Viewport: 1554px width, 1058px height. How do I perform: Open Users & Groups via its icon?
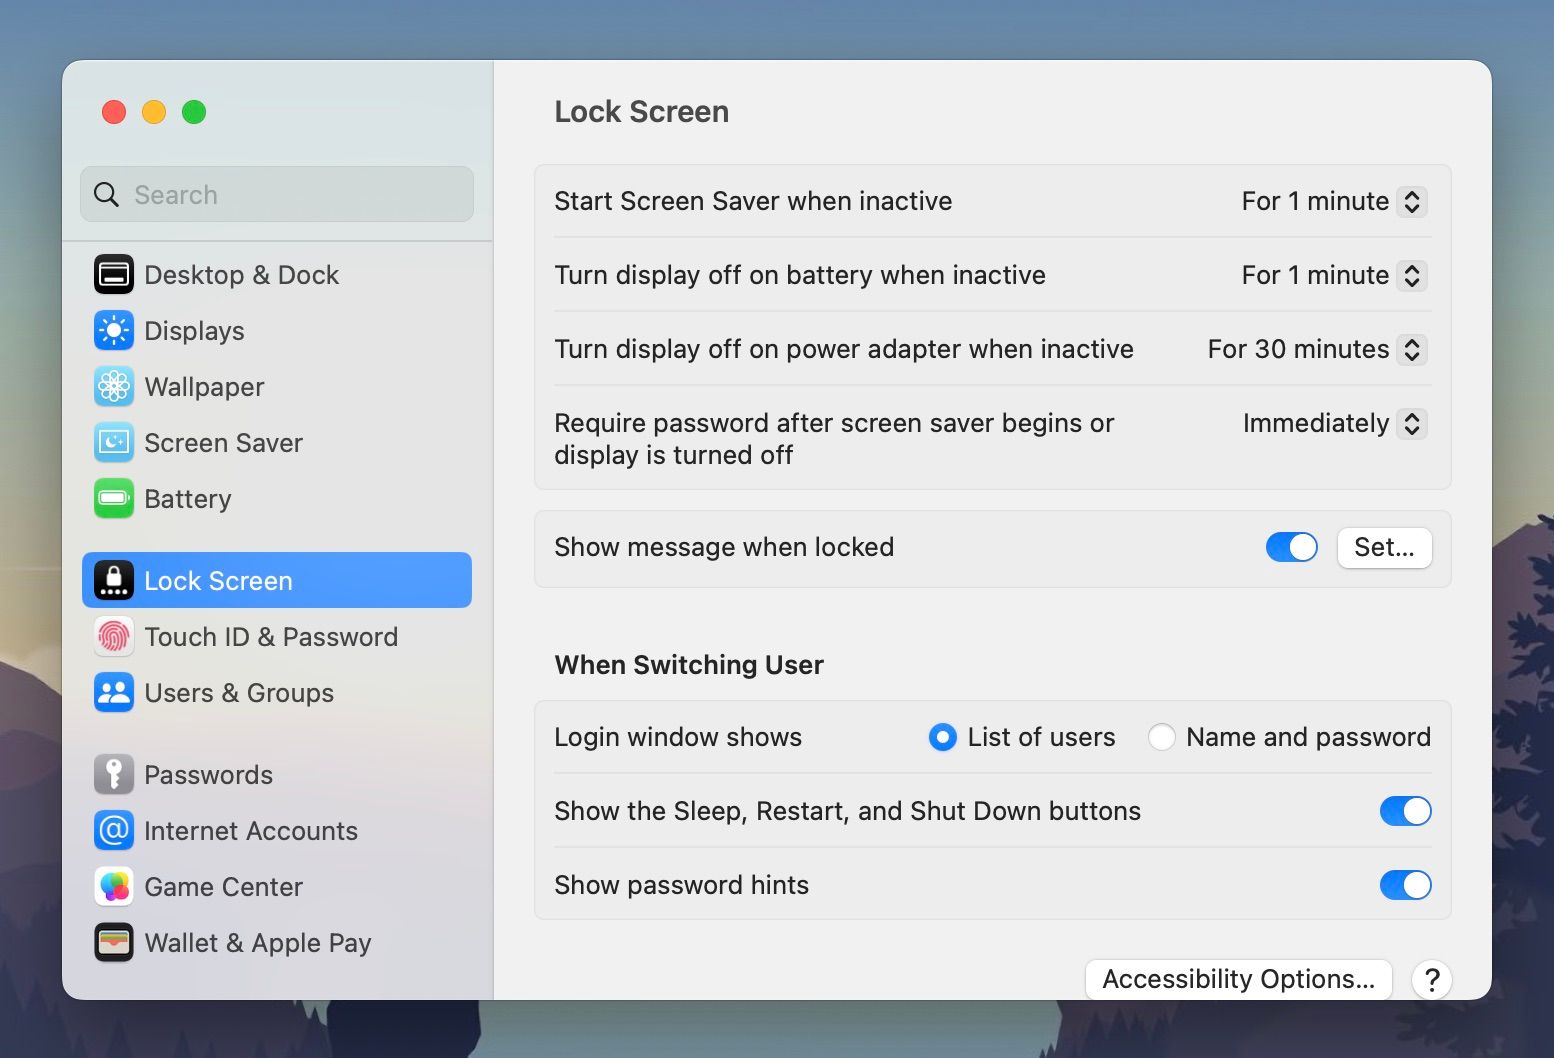114,692
